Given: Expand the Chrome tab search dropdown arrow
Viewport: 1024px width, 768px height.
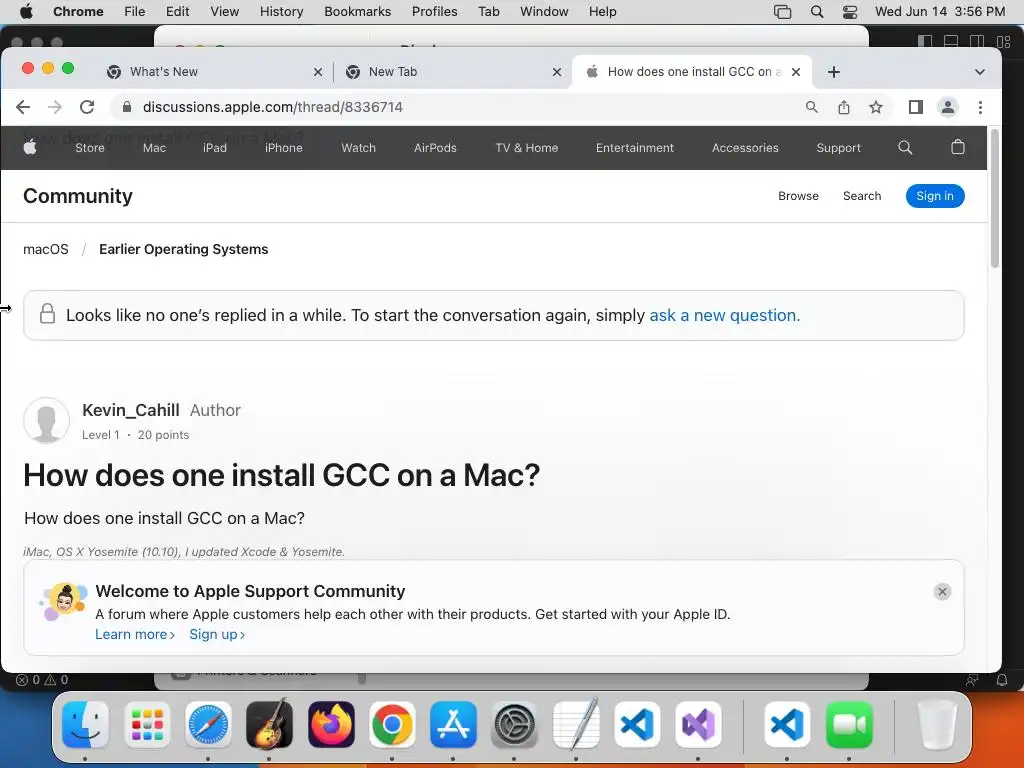Looking at the screenshot, I should click(x=980, y=72).
